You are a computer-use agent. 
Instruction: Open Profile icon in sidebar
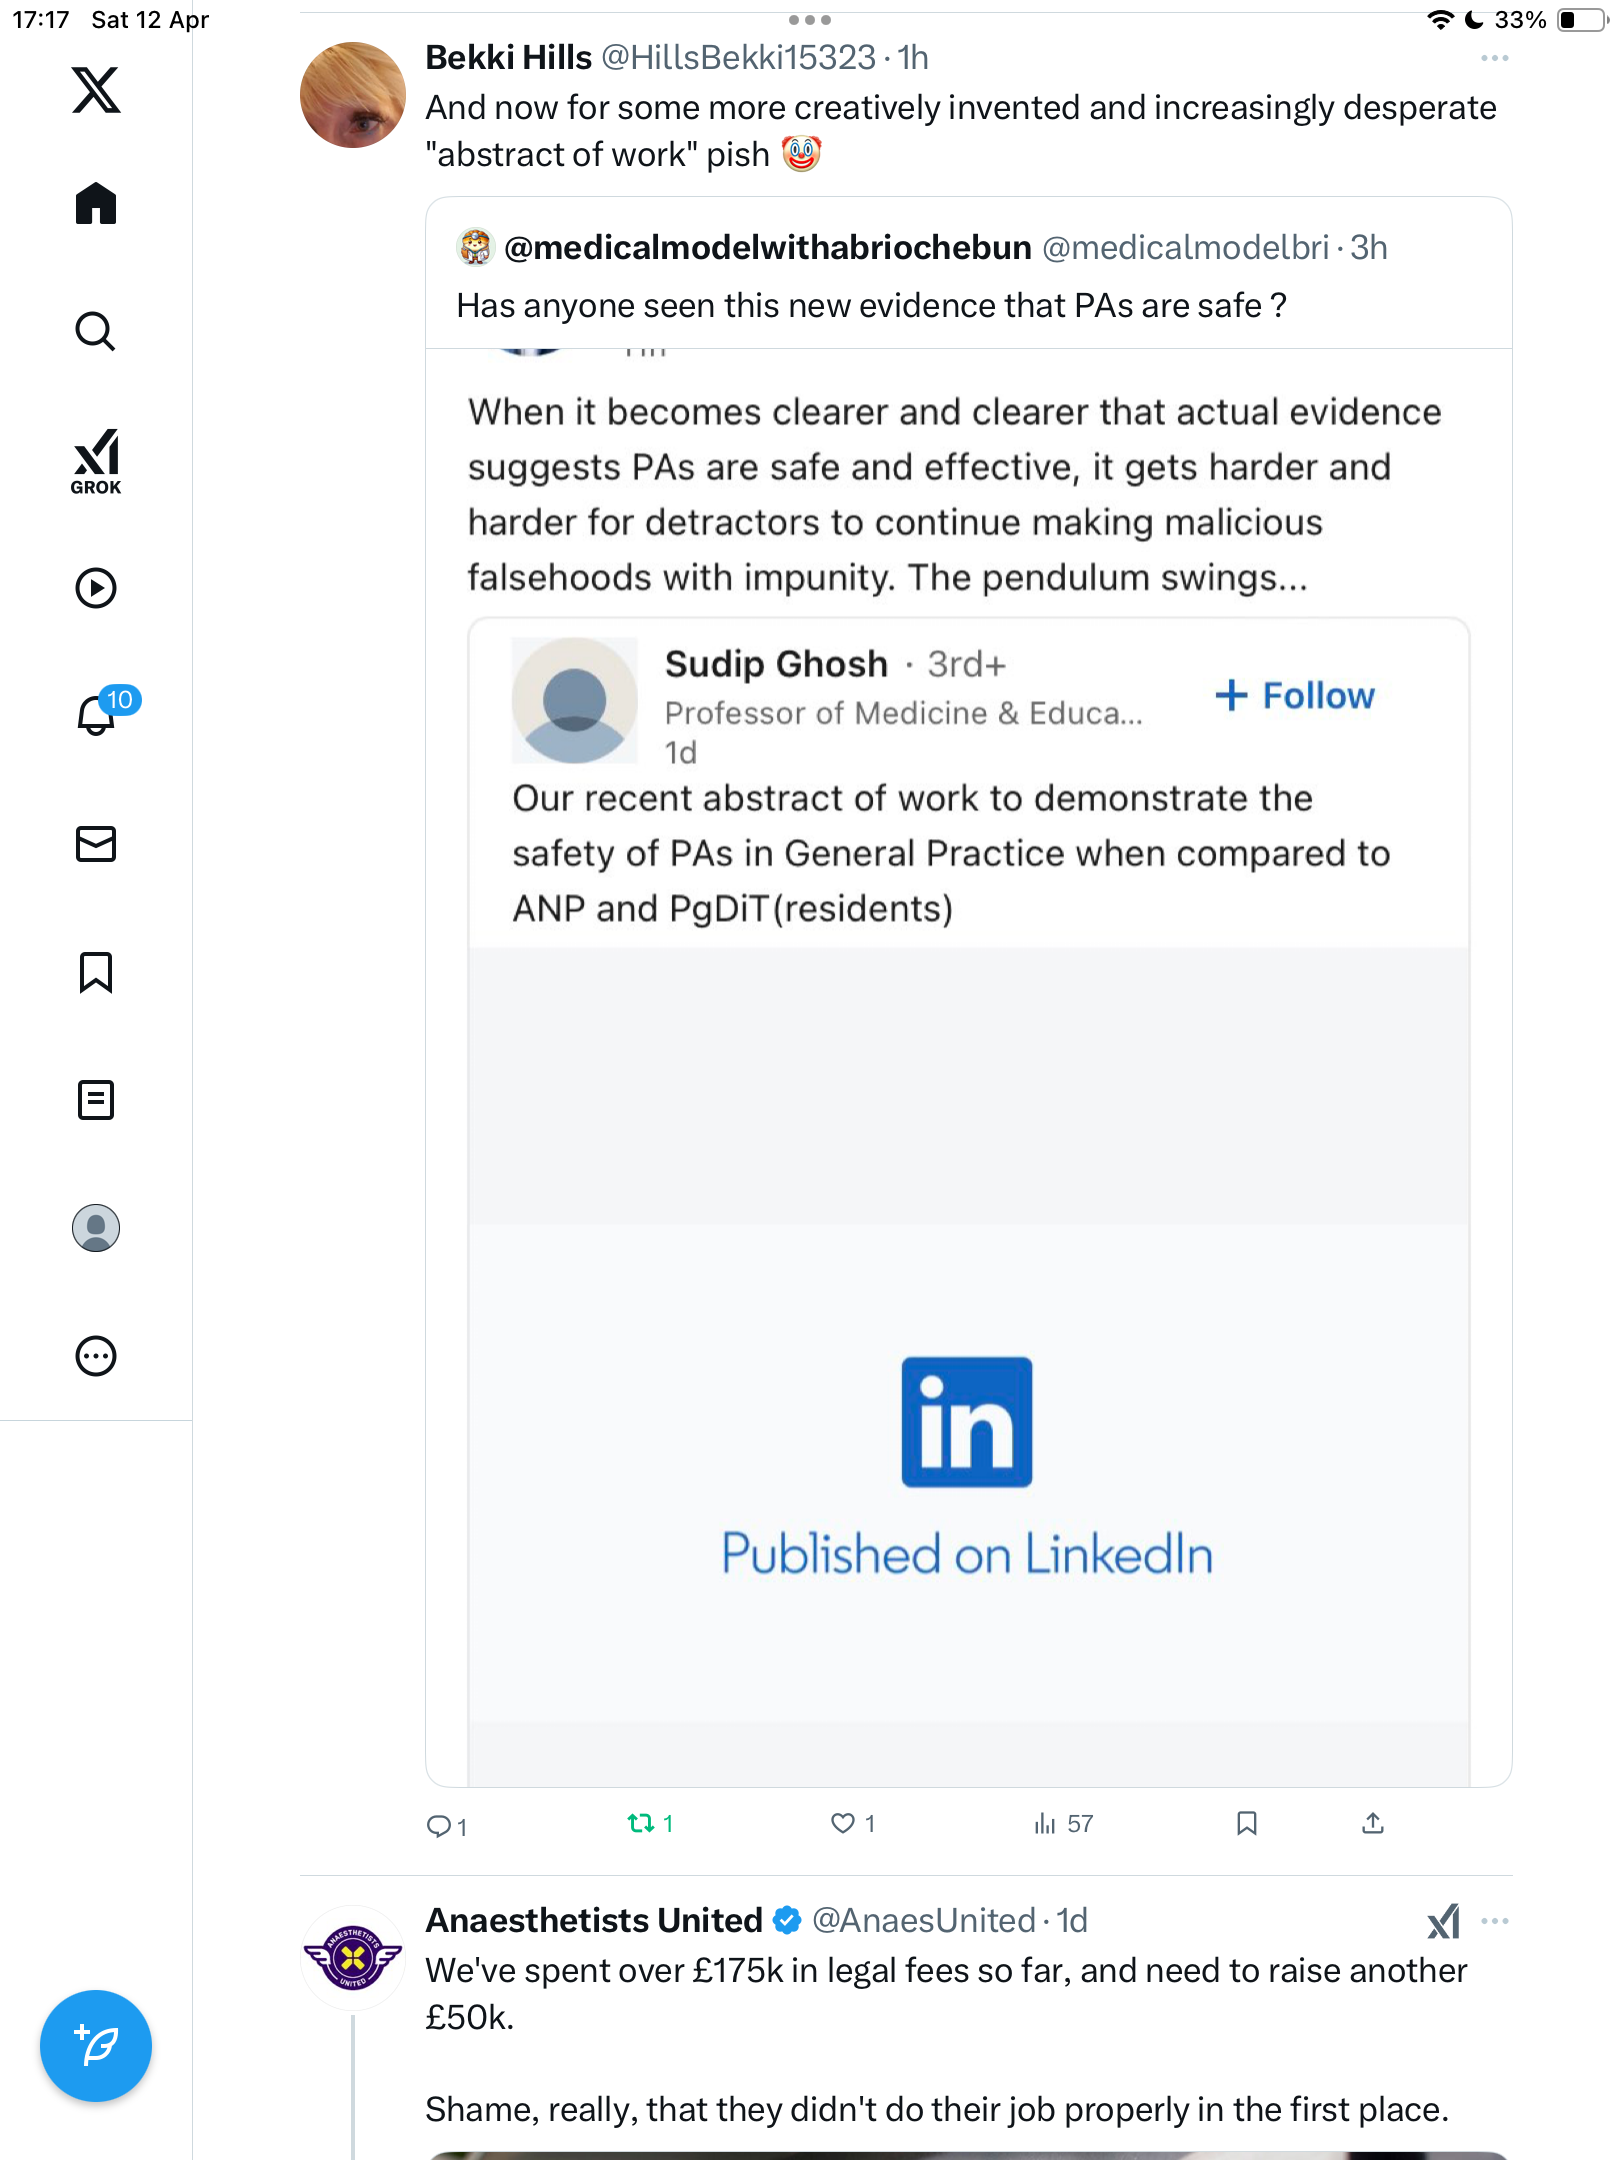(x=96, y=1228)
